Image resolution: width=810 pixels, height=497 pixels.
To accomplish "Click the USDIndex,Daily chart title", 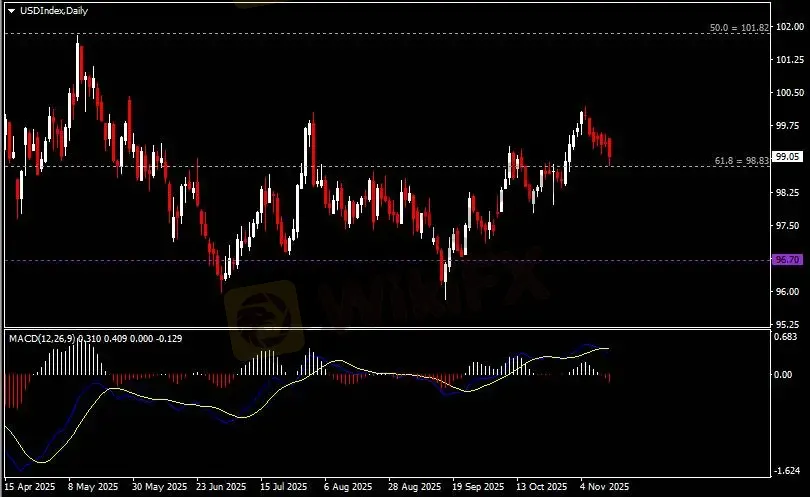I will tap(54, 11).
